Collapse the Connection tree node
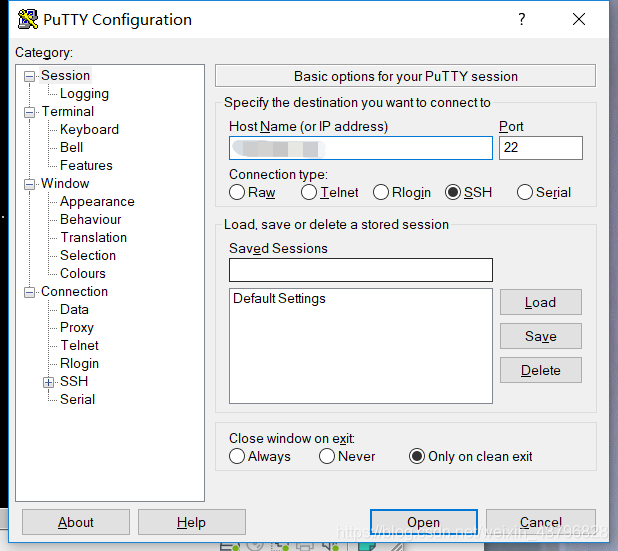 [x=29, y=292]
